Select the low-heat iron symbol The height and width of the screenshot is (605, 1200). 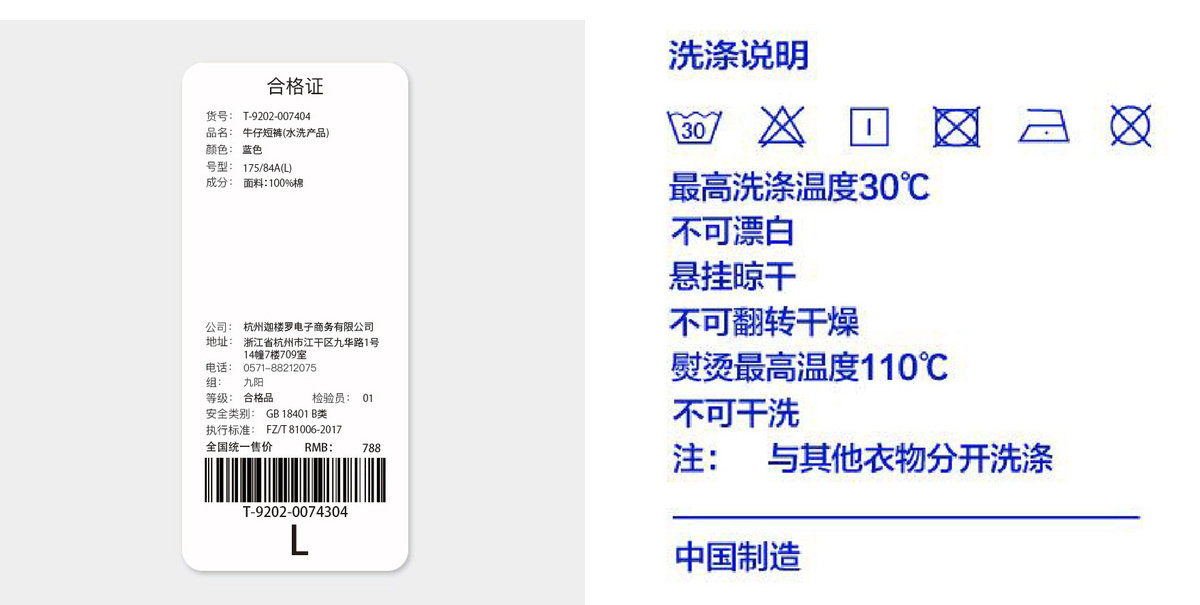1044,128
